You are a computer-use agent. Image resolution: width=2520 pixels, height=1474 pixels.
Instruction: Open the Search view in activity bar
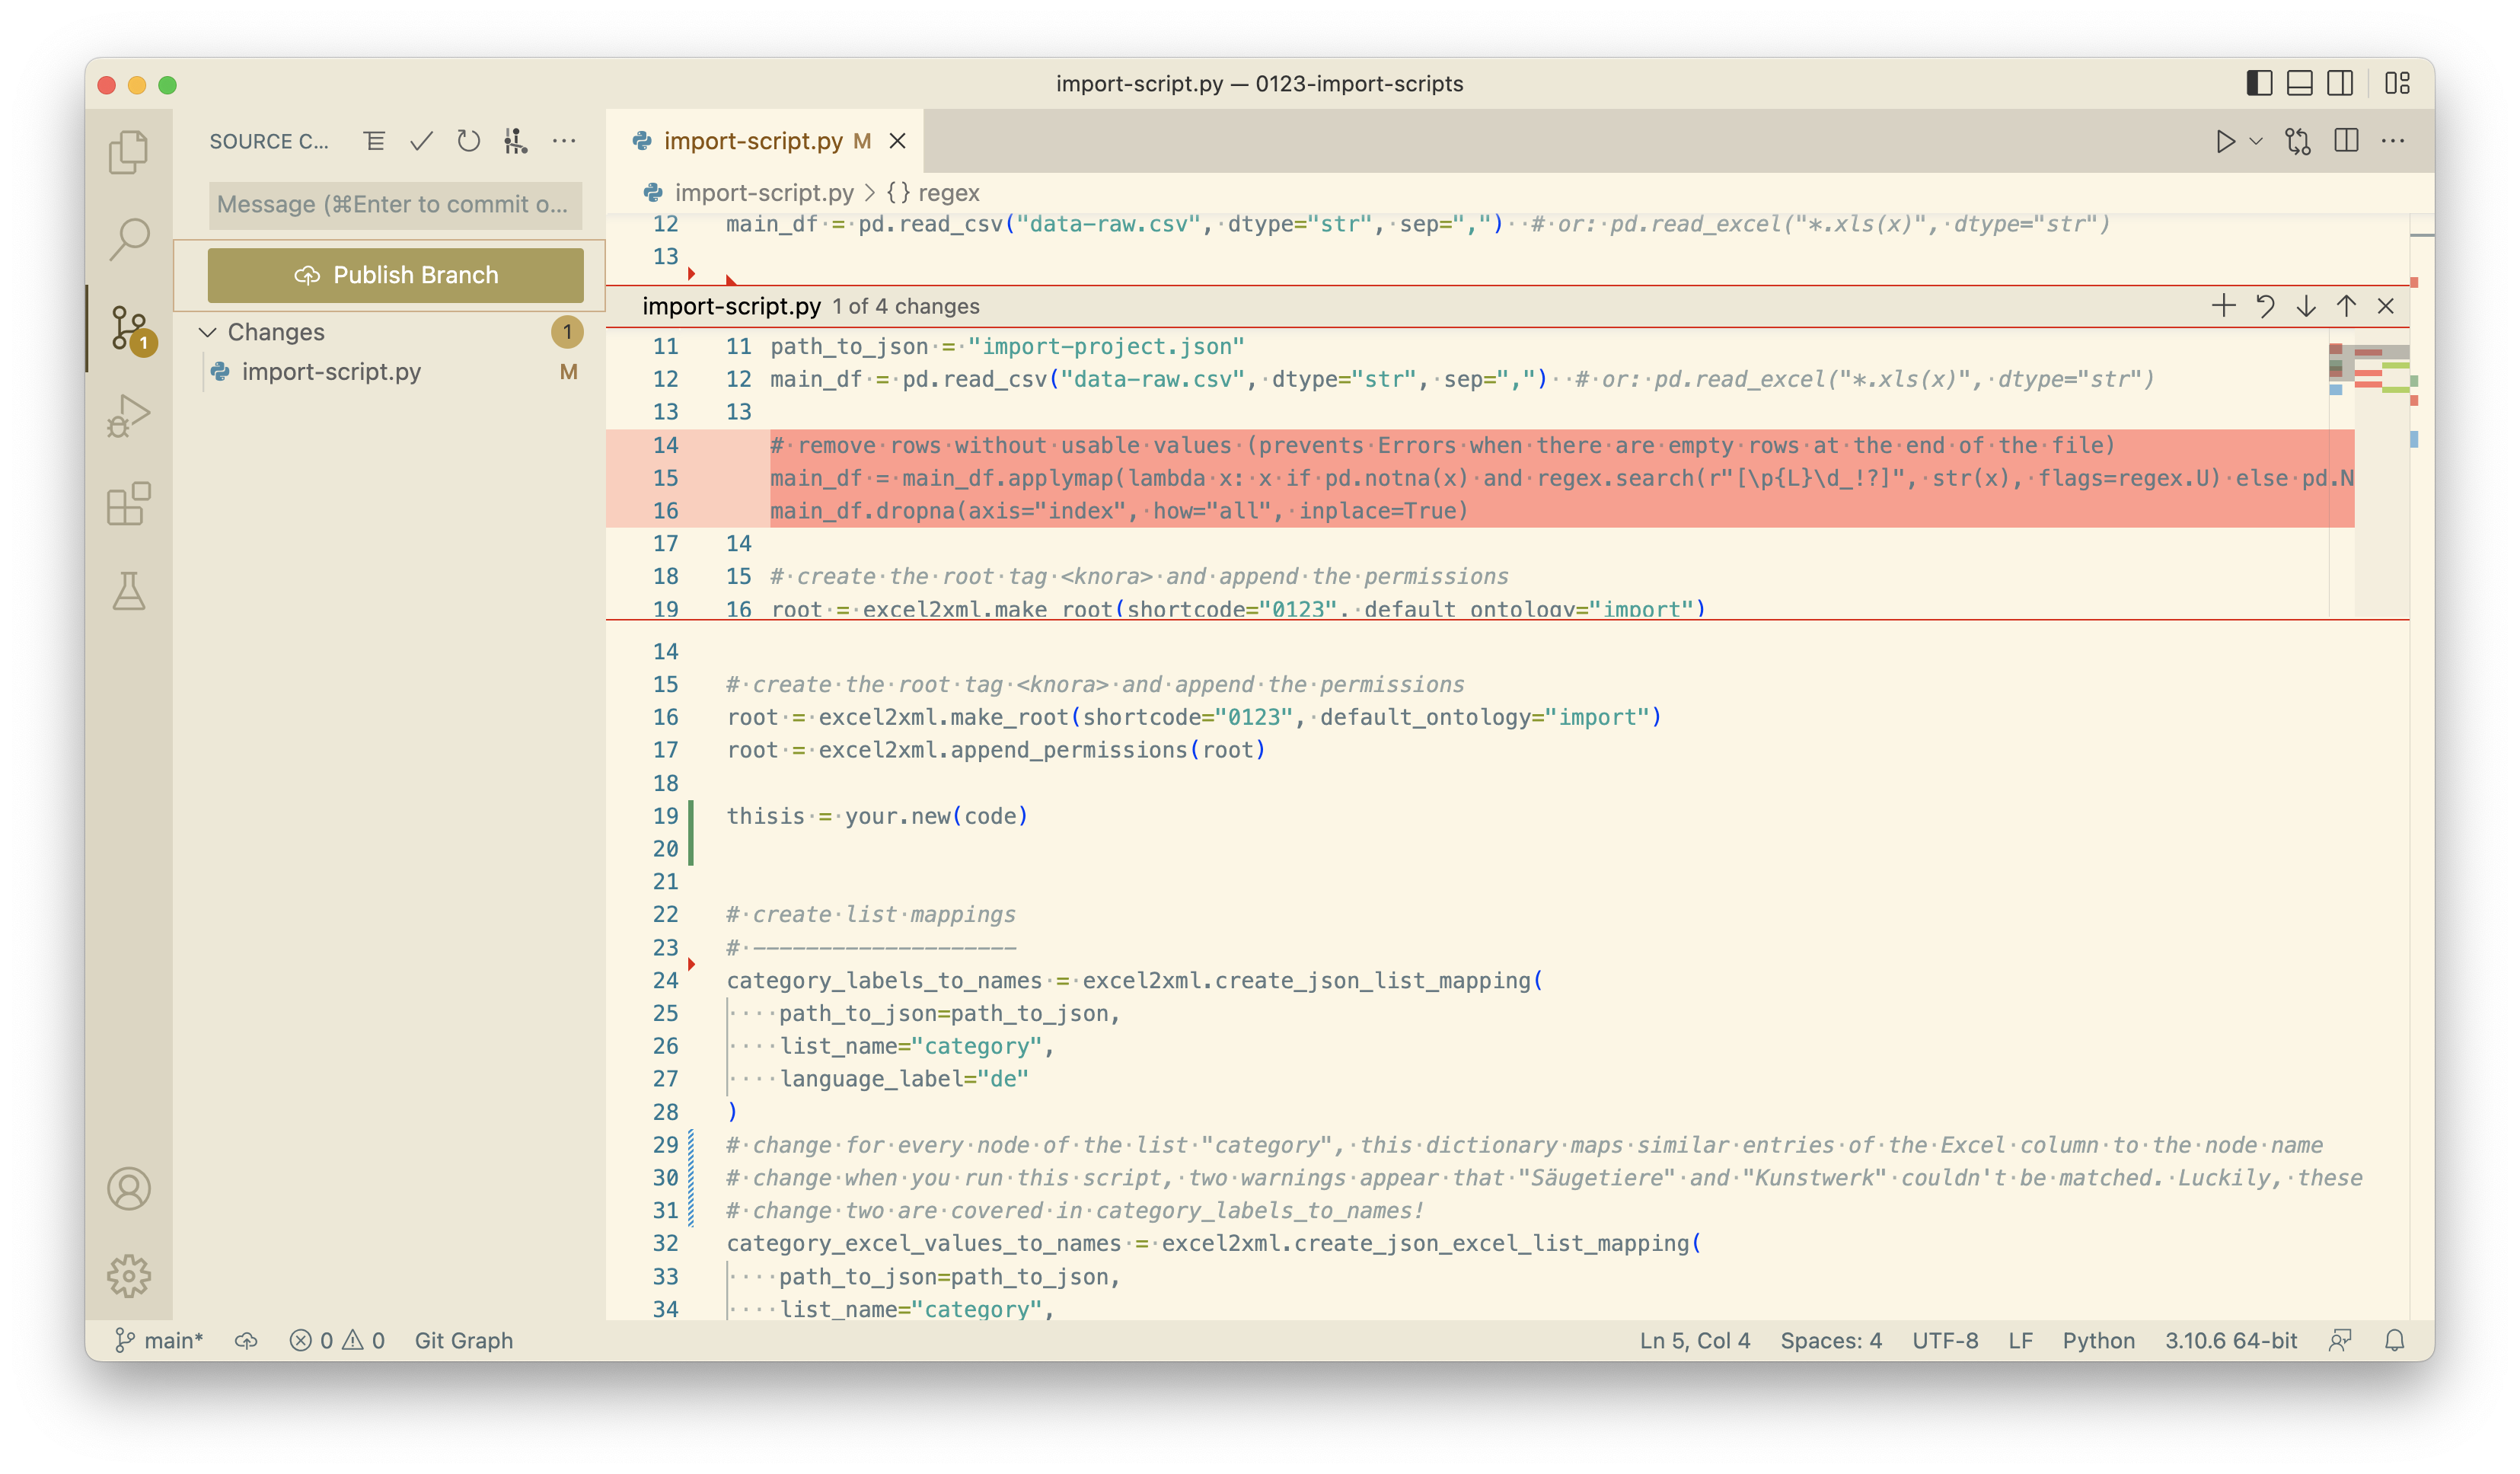coord(128,239)
